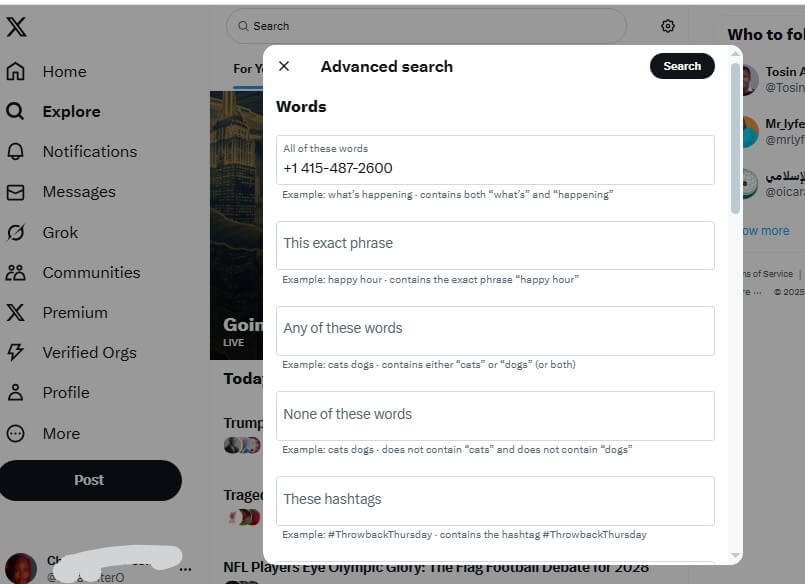Open Notifications bell icon
The width and height of the screenshot is (805, 584).
(x=15, y=151)
